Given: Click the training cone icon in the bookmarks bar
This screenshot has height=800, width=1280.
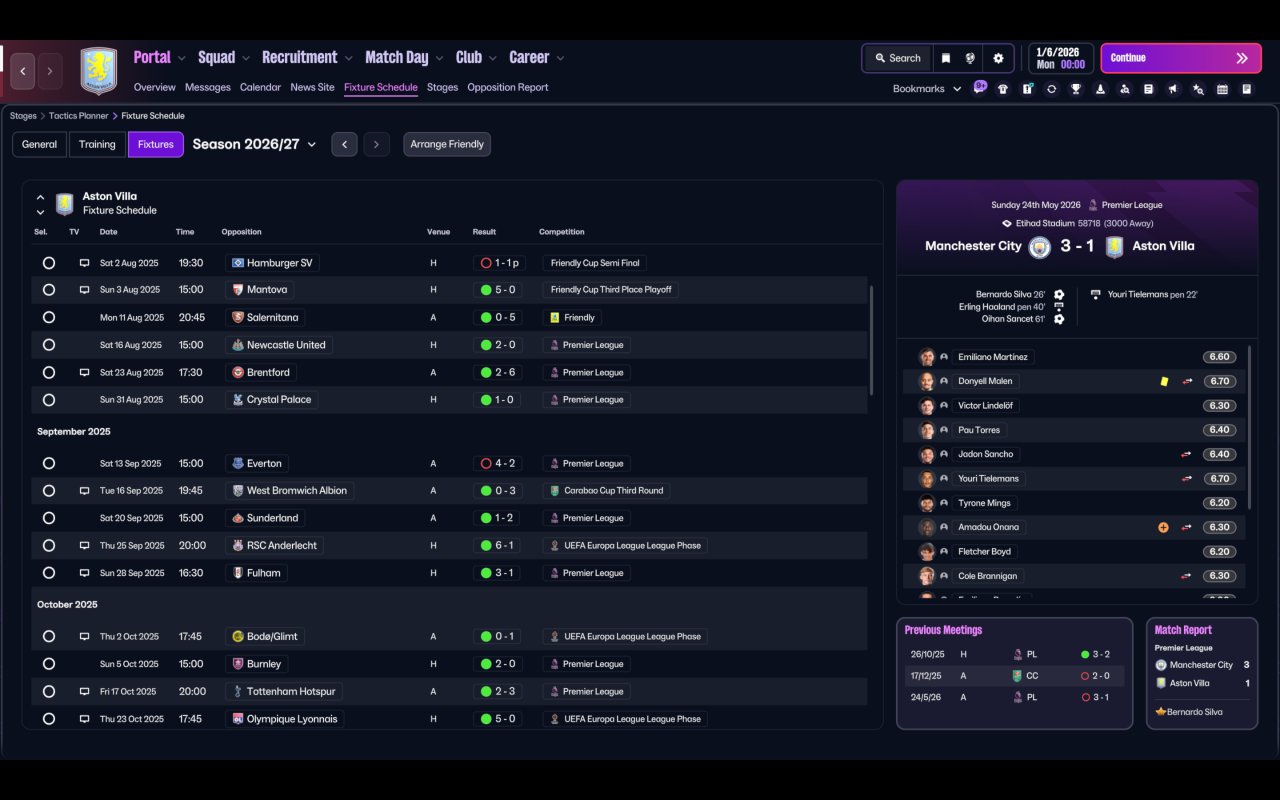Looking at the screenshot, I should (1100, 89).
